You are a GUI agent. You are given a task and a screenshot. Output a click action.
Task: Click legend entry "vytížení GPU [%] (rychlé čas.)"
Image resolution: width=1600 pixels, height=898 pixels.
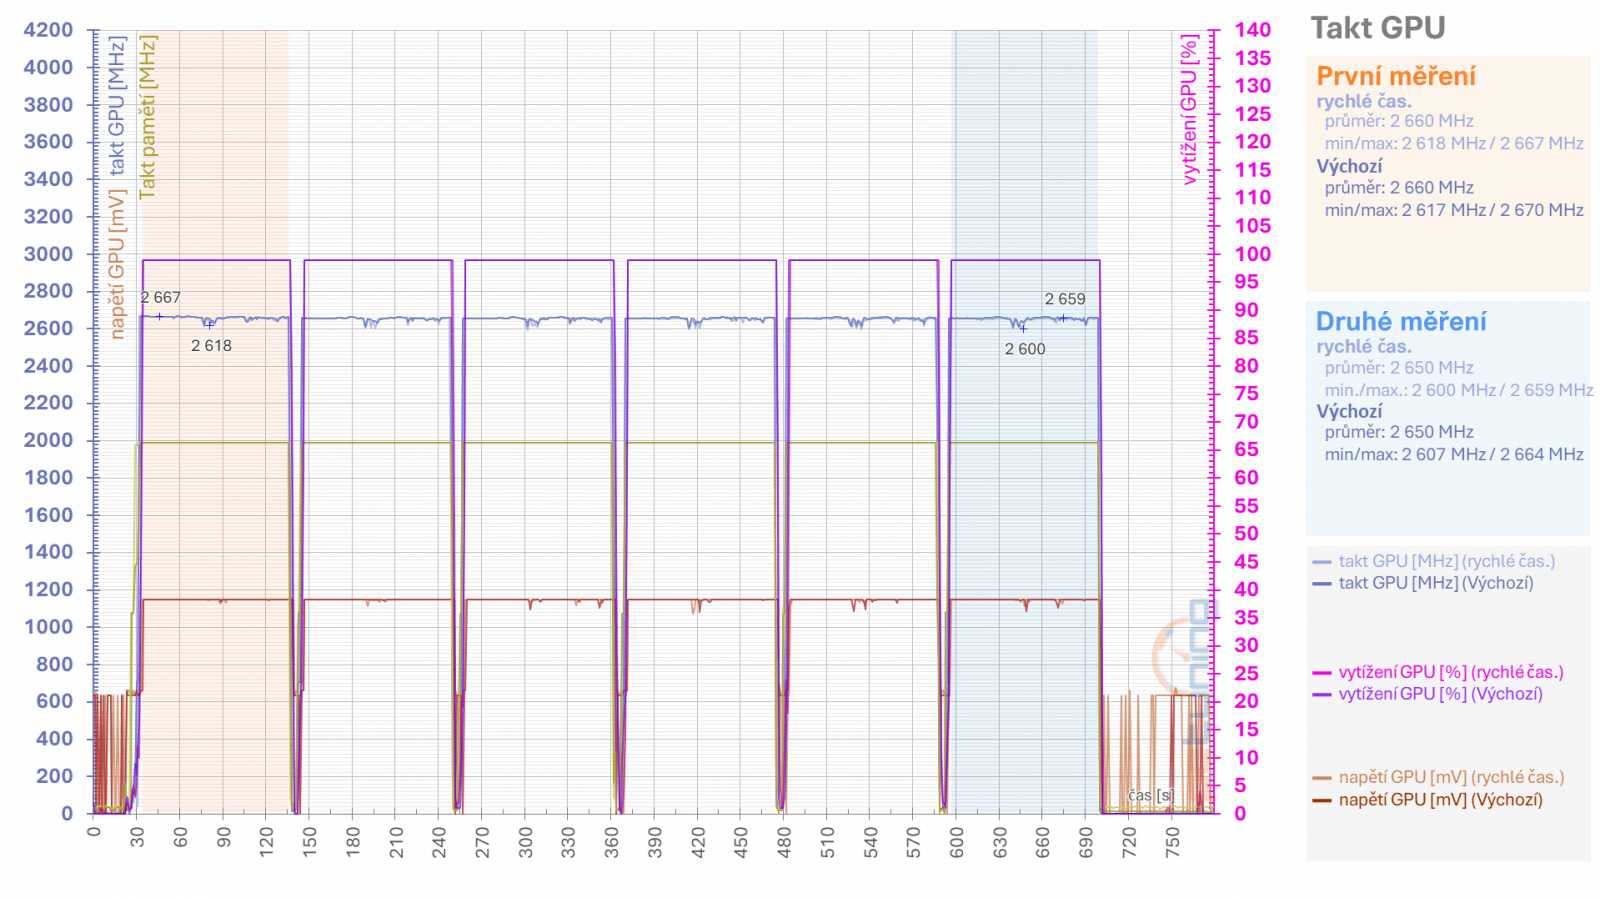(1451, 672)
